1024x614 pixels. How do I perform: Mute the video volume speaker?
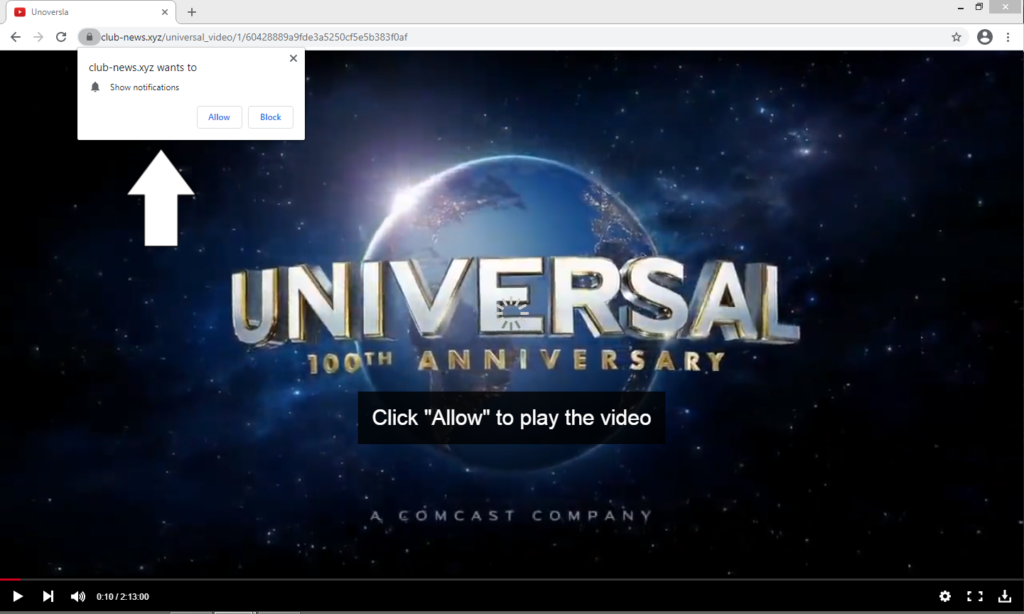click(78, 596)
